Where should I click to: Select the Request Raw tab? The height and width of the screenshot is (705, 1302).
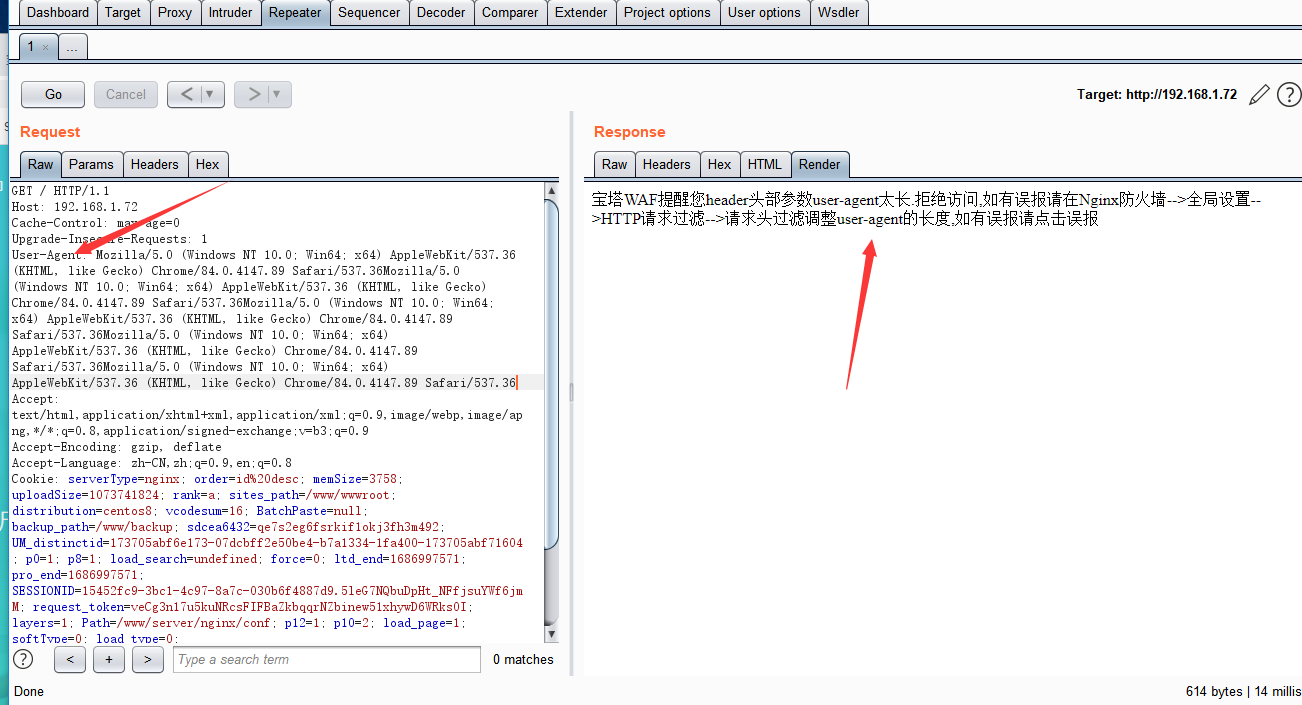click(41, 165)
